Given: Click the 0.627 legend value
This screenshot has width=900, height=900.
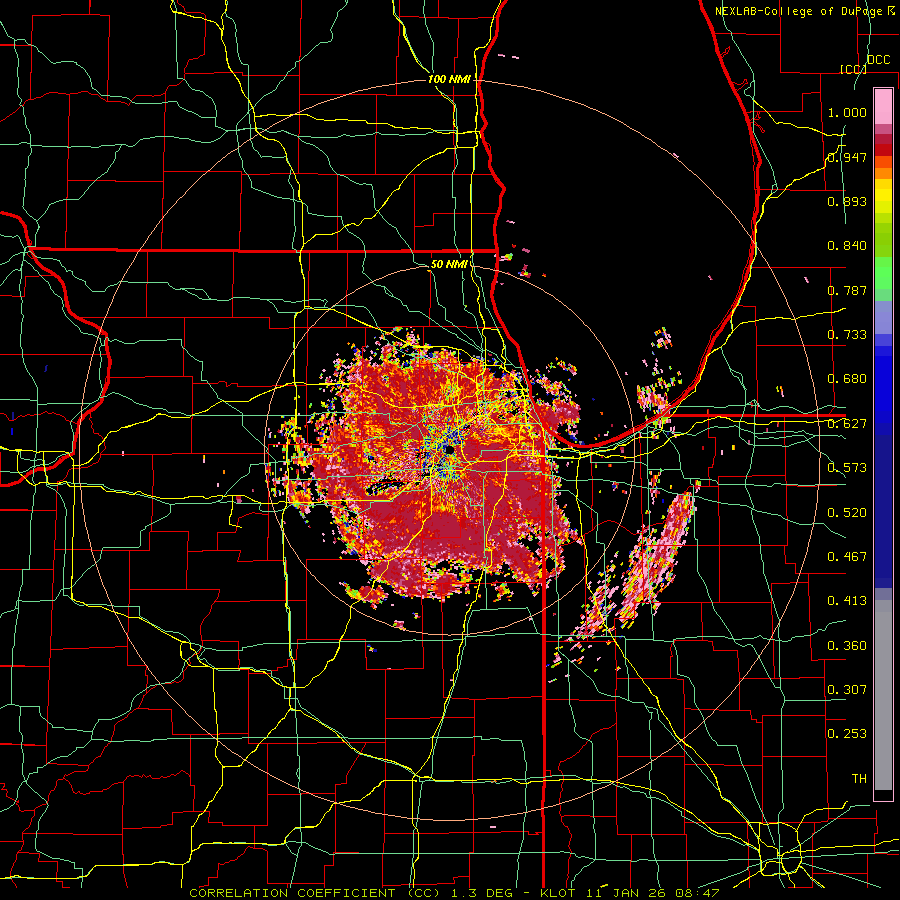Looking at the screenshot, I should point(847,424).
